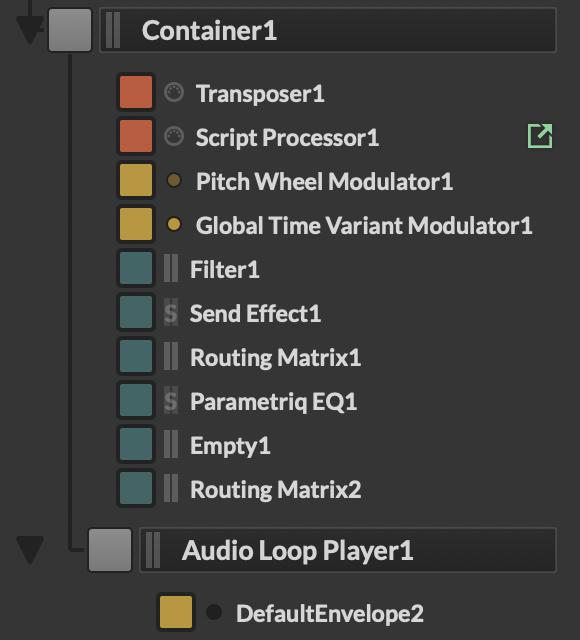The image size is (580, 640).
Task: Click the orange square next to Transposer1
Action: (x=136, y=92)
